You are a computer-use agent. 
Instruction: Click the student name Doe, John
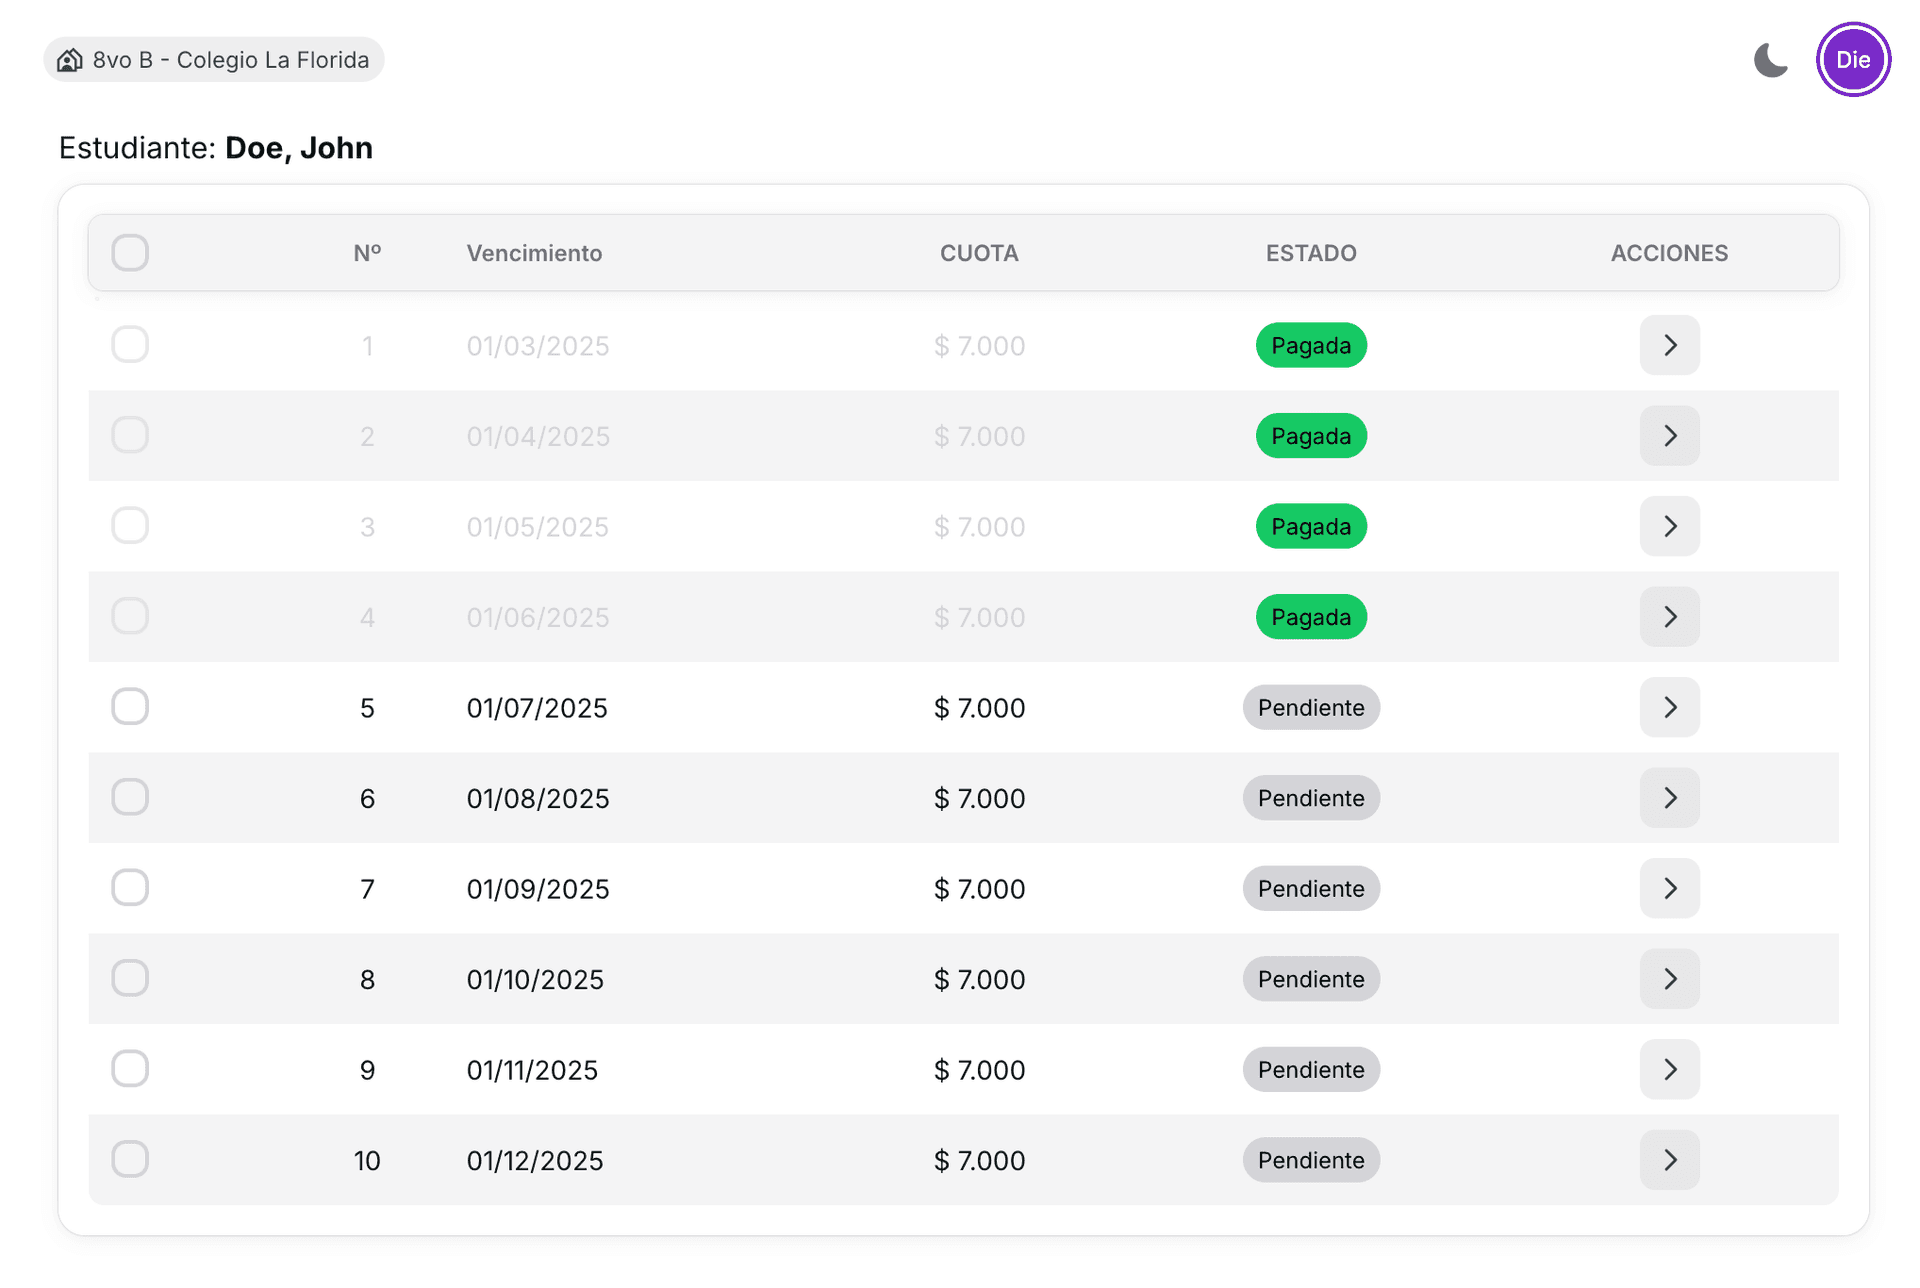tap(299, 148)
